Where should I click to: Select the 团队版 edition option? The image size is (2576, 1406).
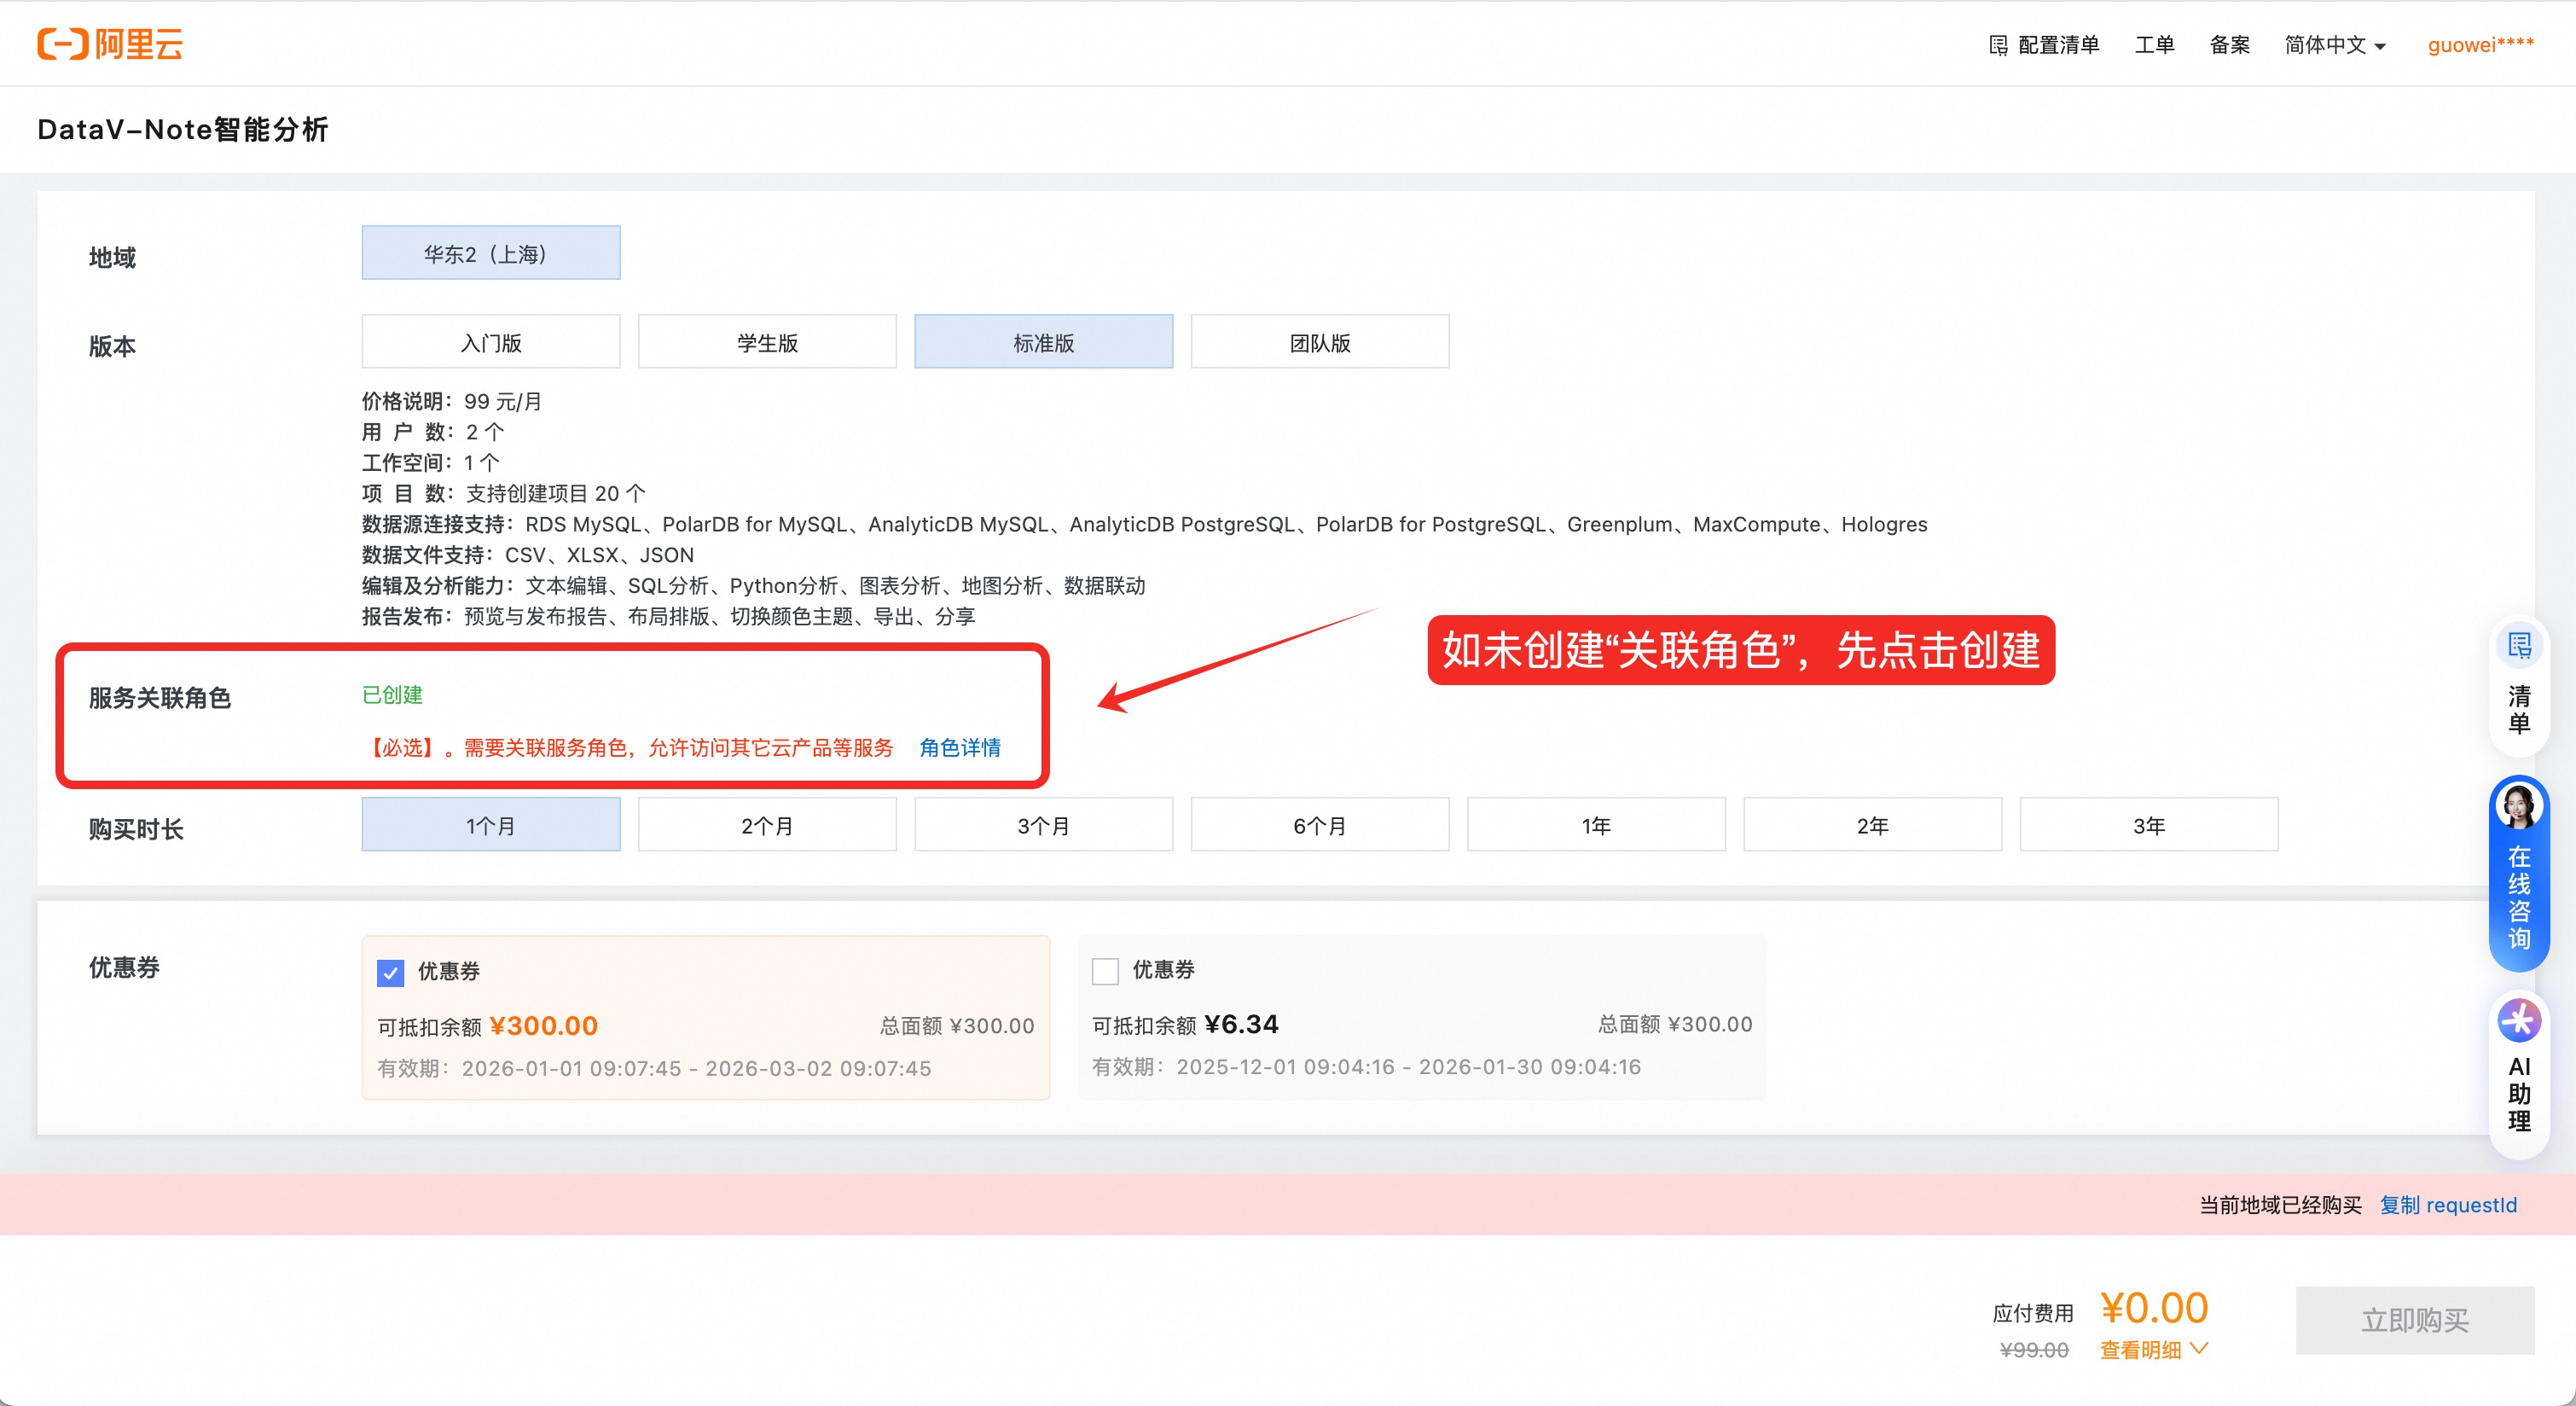pos(1319,343)
